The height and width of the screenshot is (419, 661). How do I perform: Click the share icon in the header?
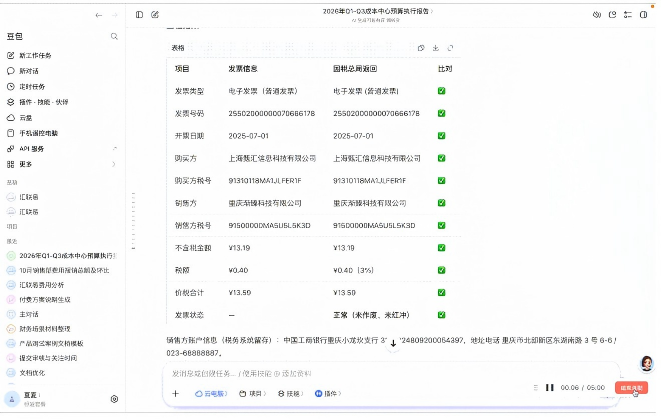(613, 15)
